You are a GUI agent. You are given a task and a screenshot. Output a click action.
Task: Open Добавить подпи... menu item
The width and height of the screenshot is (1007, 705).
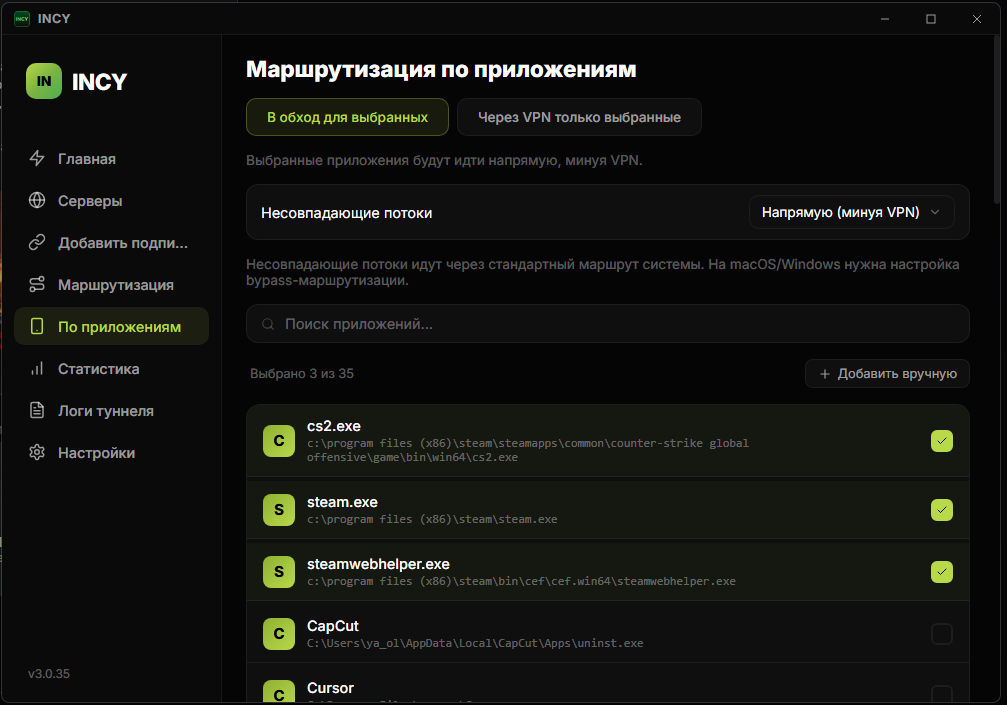[112, 243]
